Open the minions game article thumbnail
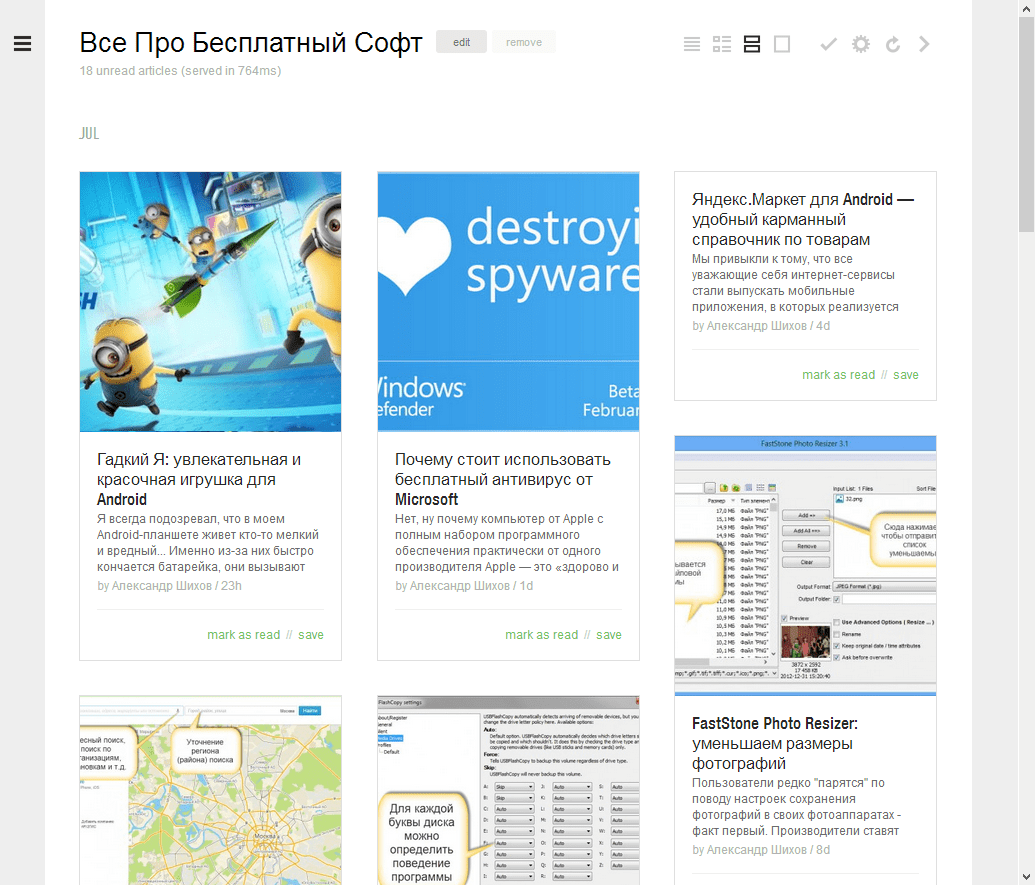Screen dimensions: 1035x885 click(210, 301)
